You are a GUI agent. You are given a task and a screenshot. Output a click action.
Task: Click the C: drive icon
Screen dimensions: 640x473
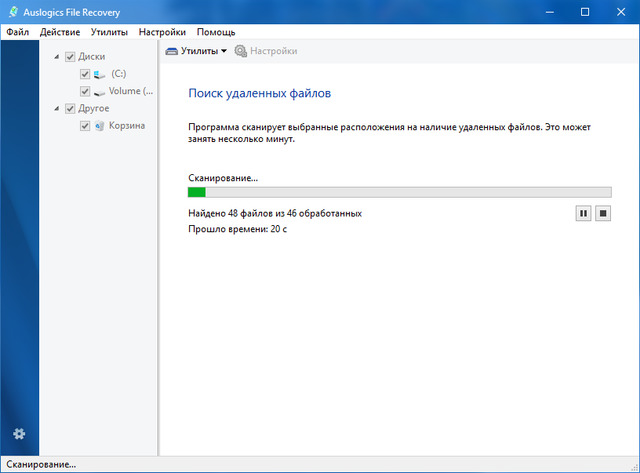click(x=99, y=74)
